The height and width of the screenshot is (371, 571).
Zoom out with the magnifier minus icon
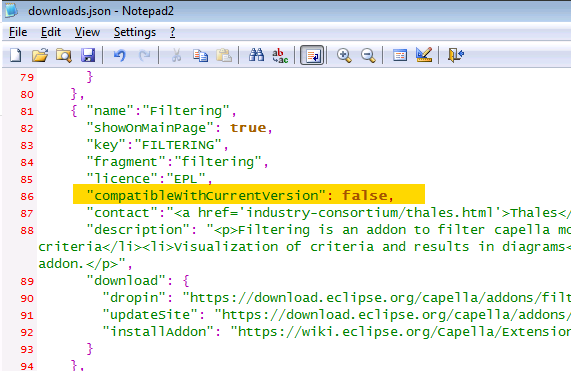click(368, 55)
